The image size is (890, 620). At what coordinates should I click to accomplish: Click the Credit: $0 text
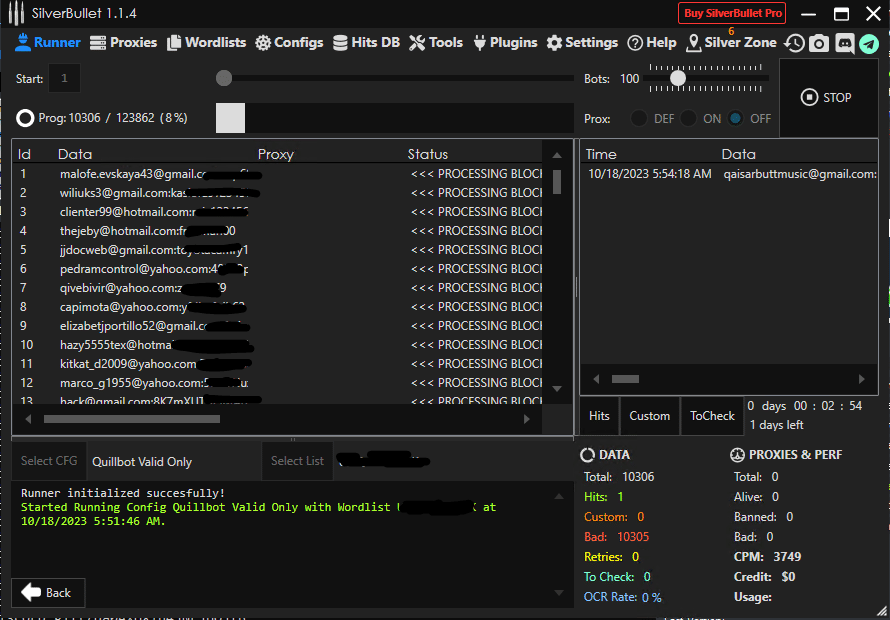pyautogui.click(x=764, y=577)
